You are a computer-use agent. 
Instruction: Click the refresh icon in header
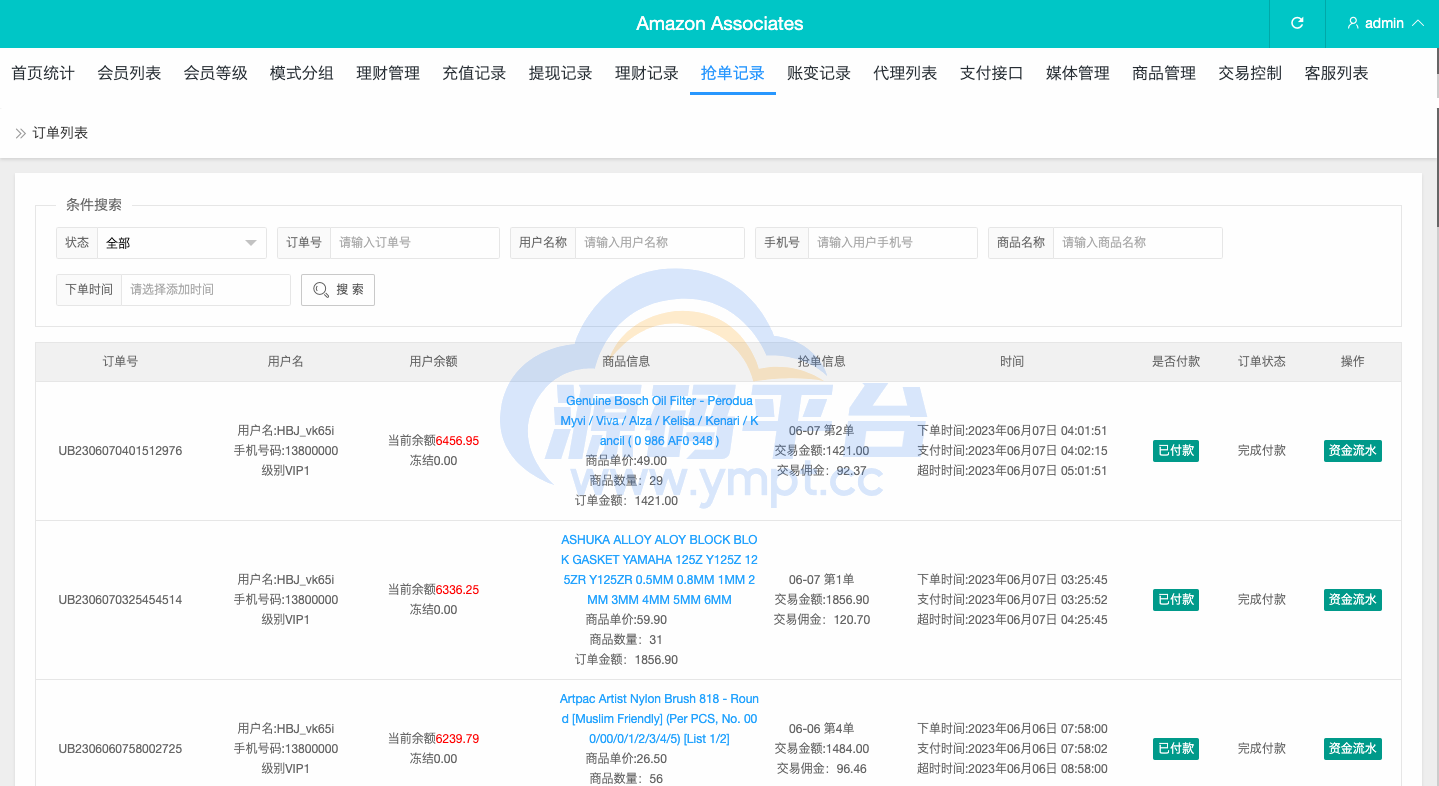pyautogui.click(x=1297, y=23)
